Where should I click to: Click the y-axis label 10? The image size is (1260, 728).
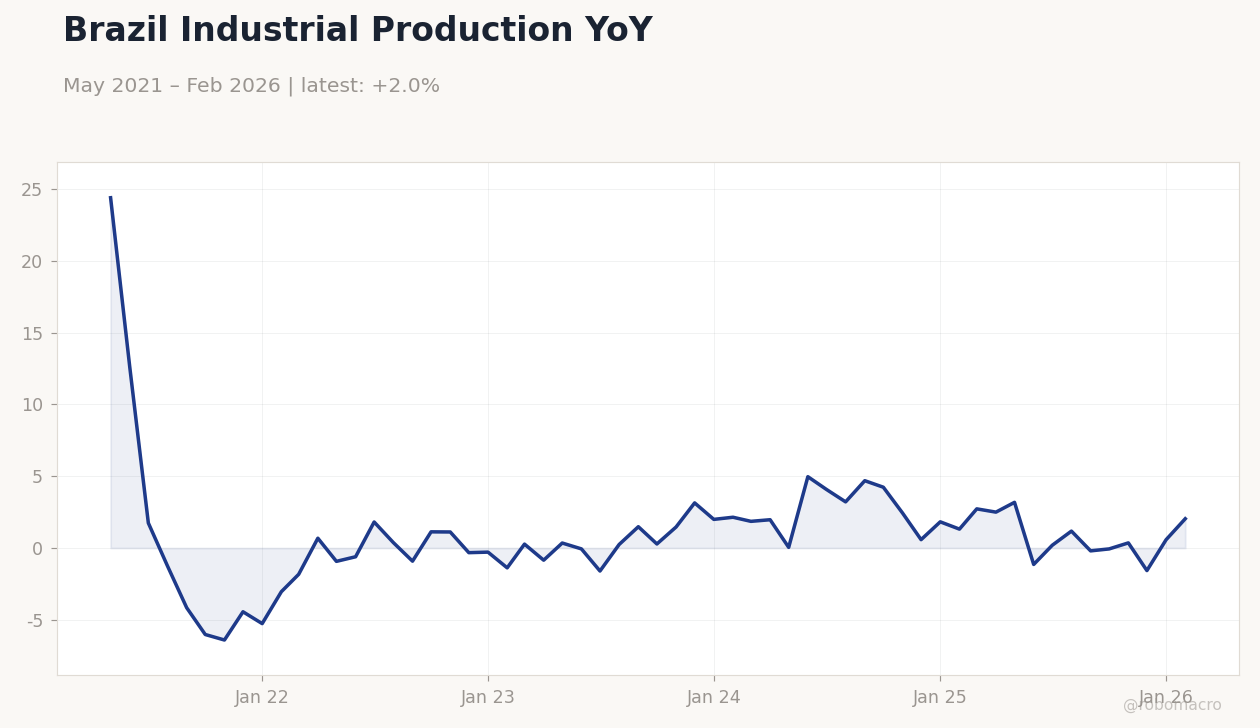[x=32, y=405]
